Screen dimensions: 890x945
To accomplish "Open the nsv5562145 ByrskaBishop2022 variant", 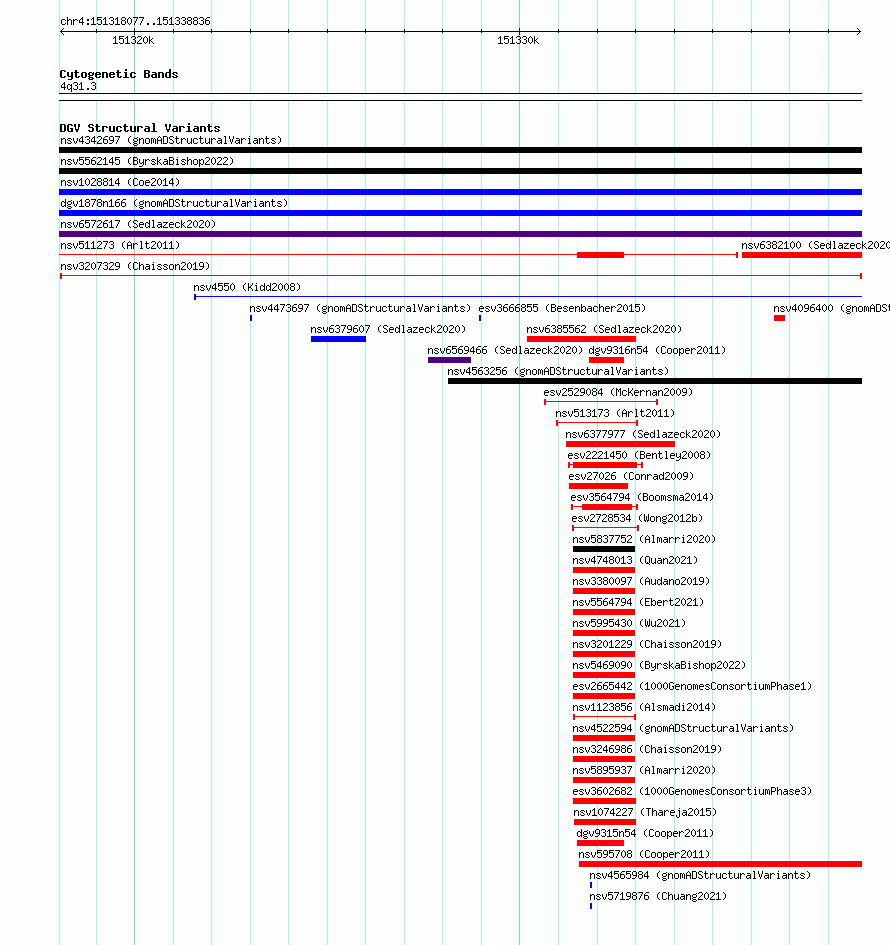I will pyautogui.click(x=147, y=161).
